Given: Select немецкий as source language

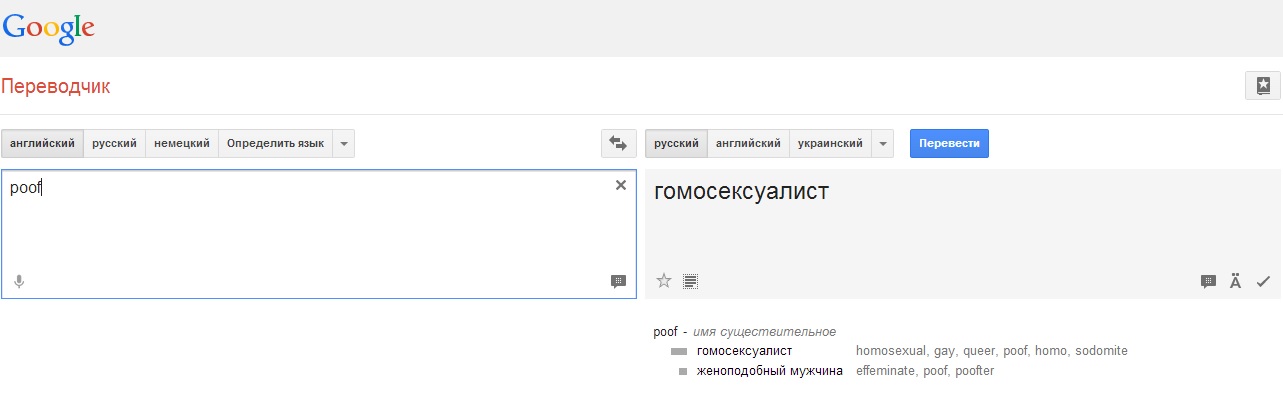Looking at the screenshot, I should pos(182,144).
